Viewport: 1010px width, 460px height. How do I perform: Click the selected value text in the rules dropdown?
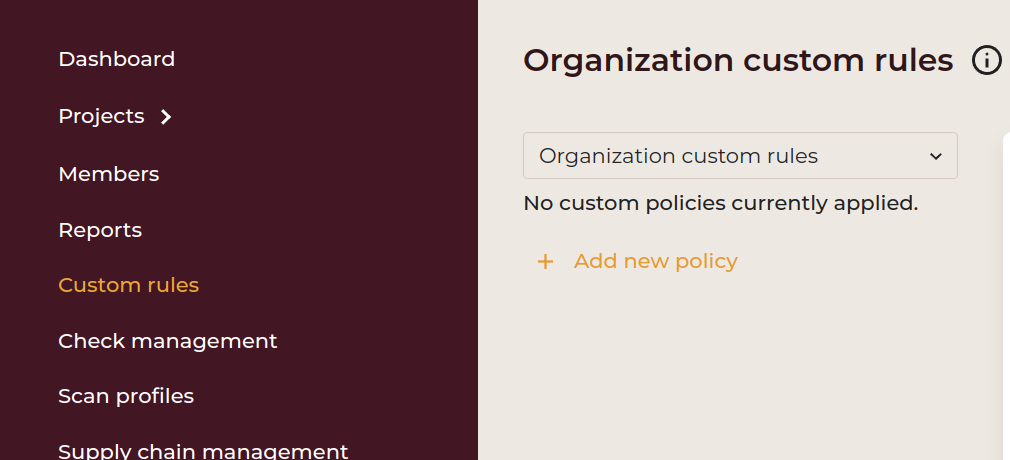[x=678, y=156]
